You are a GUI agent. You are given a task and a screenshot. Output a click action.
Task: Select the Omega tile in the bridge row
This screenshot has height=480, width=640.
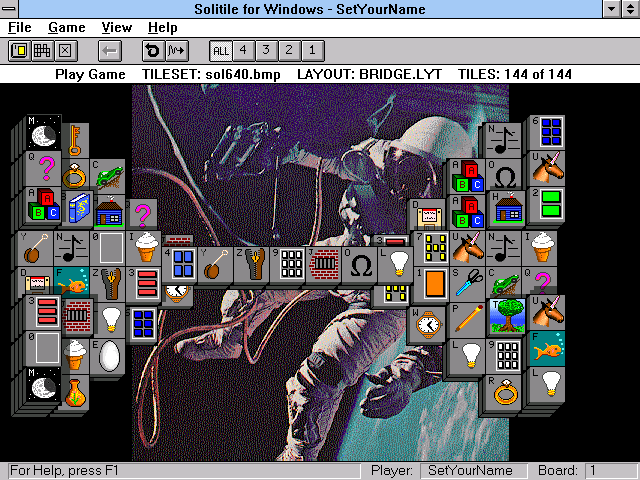360,264
